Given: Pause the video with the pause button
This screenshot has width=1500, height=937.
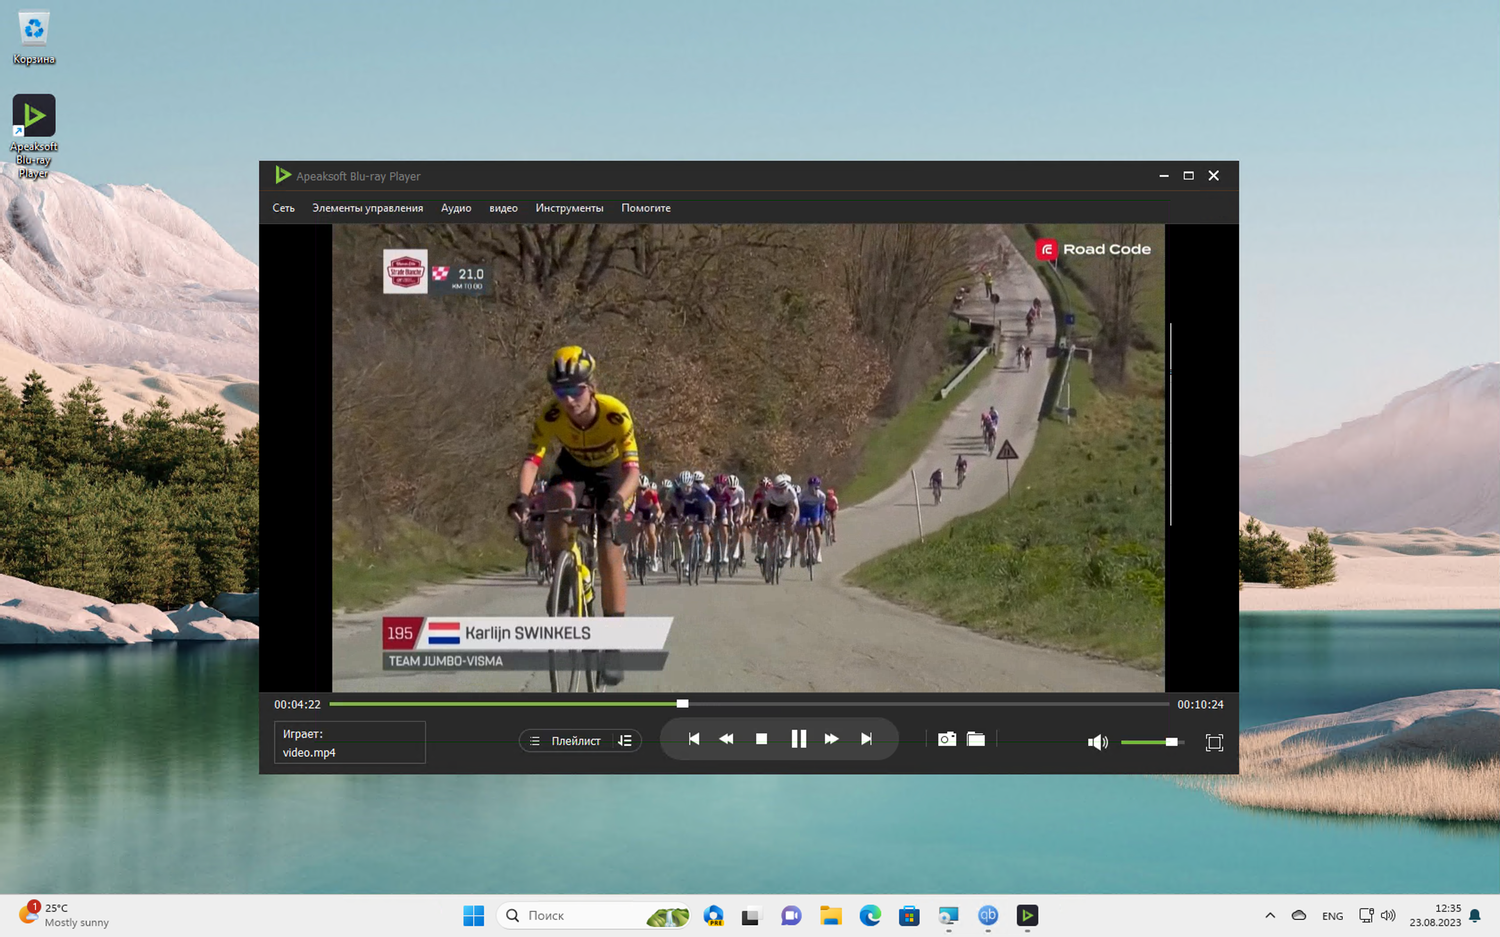Looking at the screenshot, I should click(798, 739).
